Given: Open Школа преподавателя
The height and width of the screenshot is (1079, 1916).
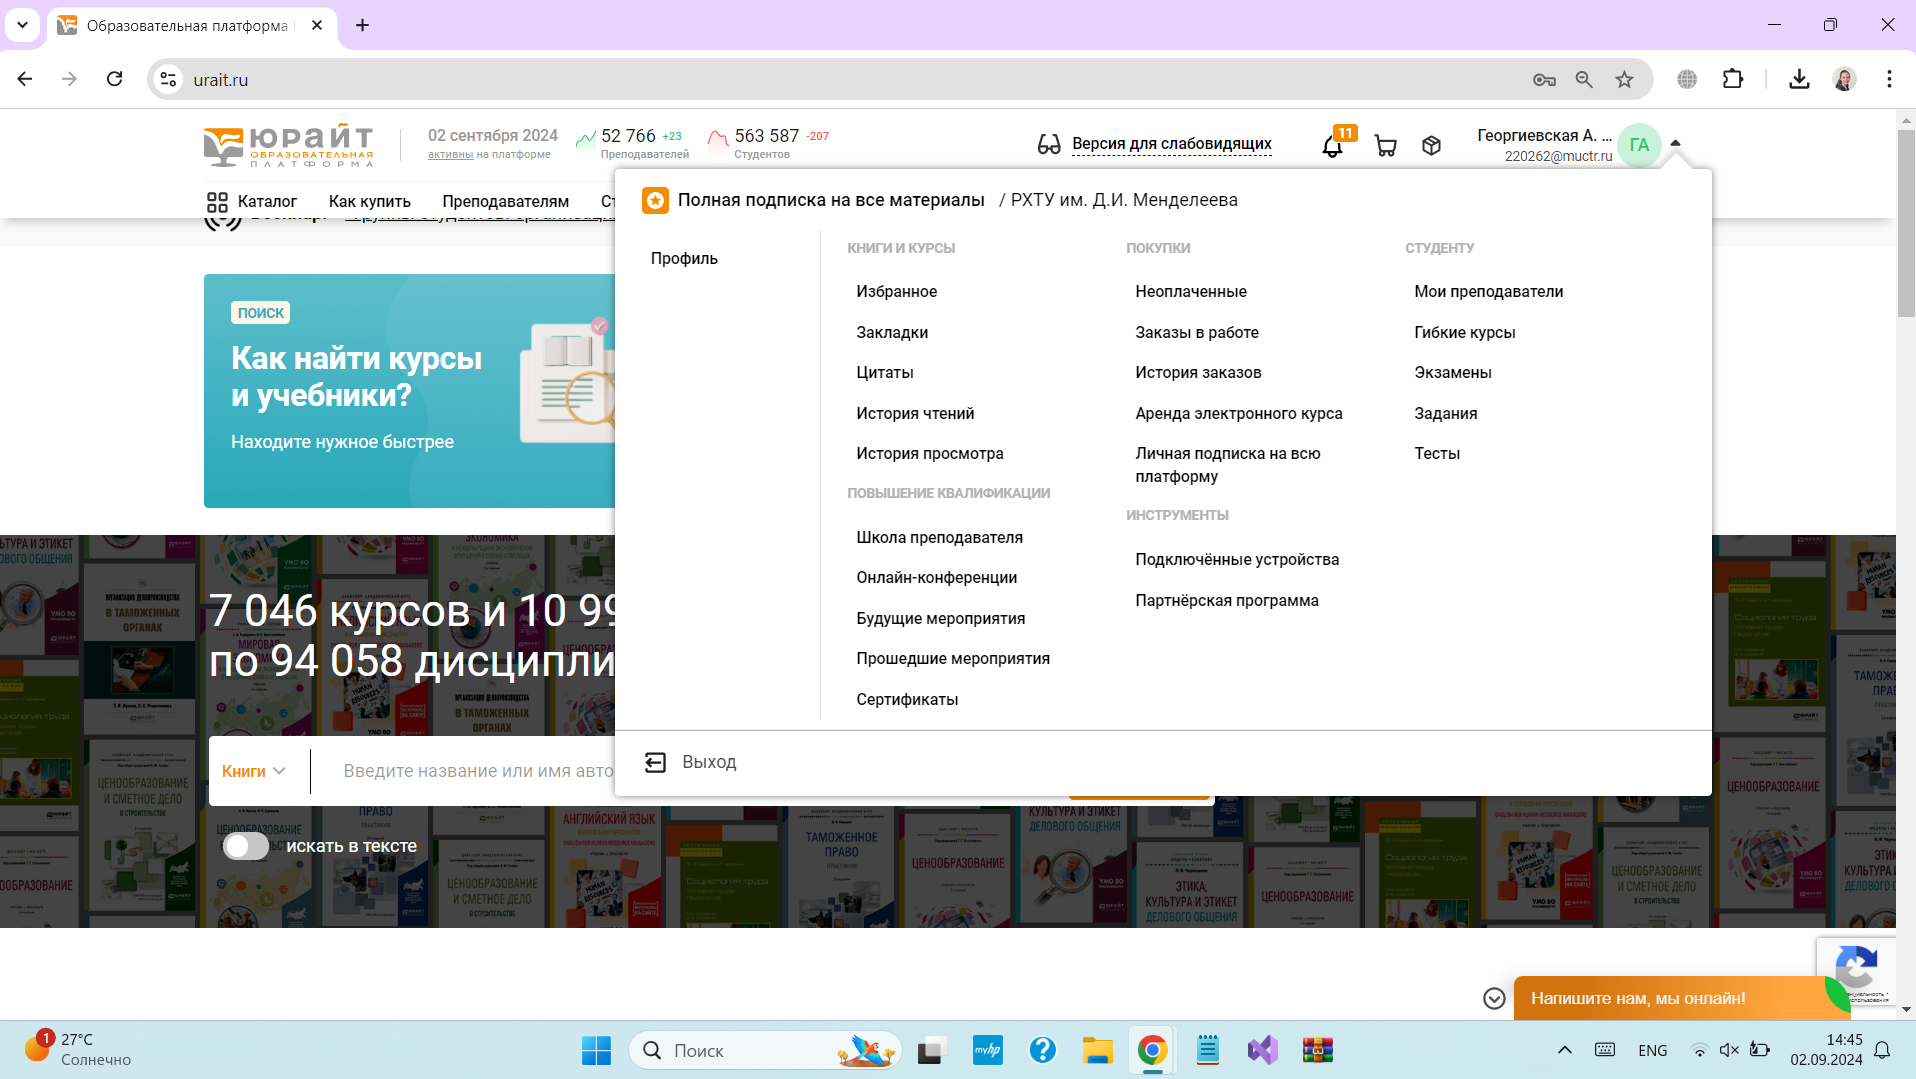Looking at the screenshot, I should tap(939, 537).
